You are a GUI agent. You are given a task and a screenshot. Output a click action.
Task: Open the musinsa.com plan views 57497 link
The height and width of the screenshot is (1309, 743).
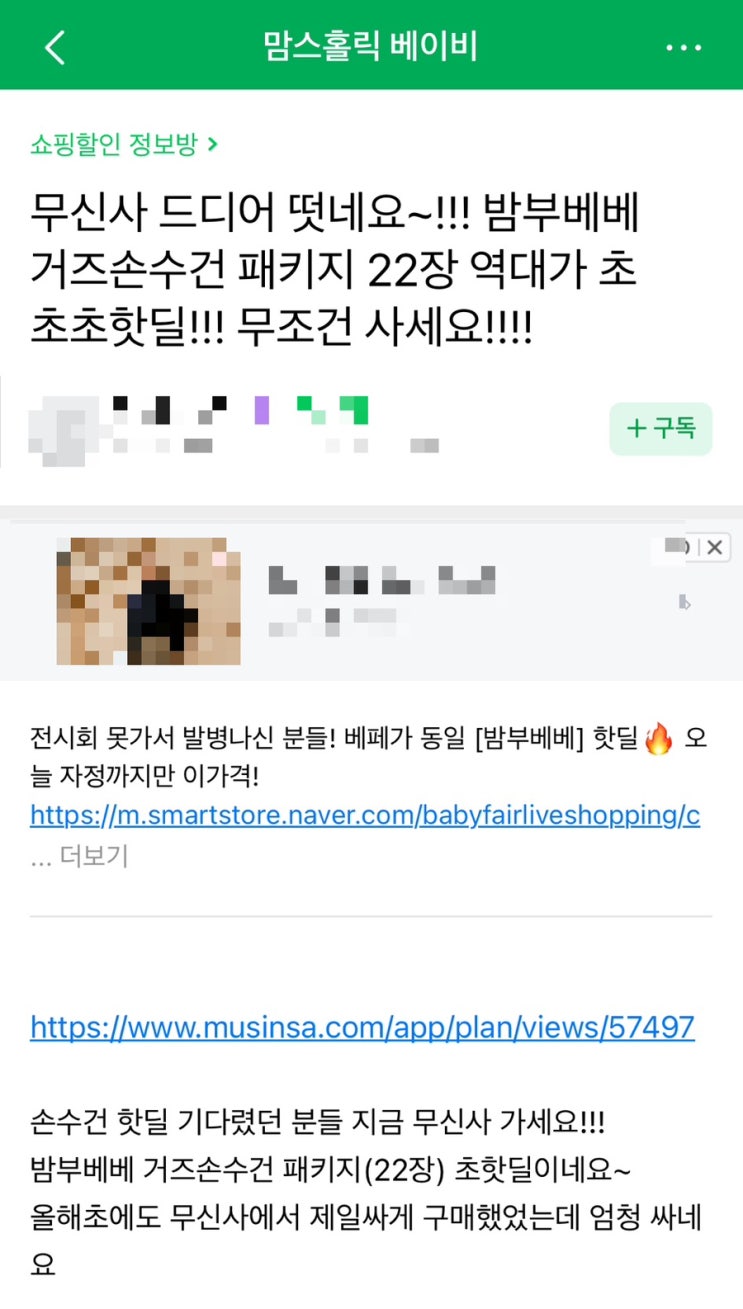362,1027
